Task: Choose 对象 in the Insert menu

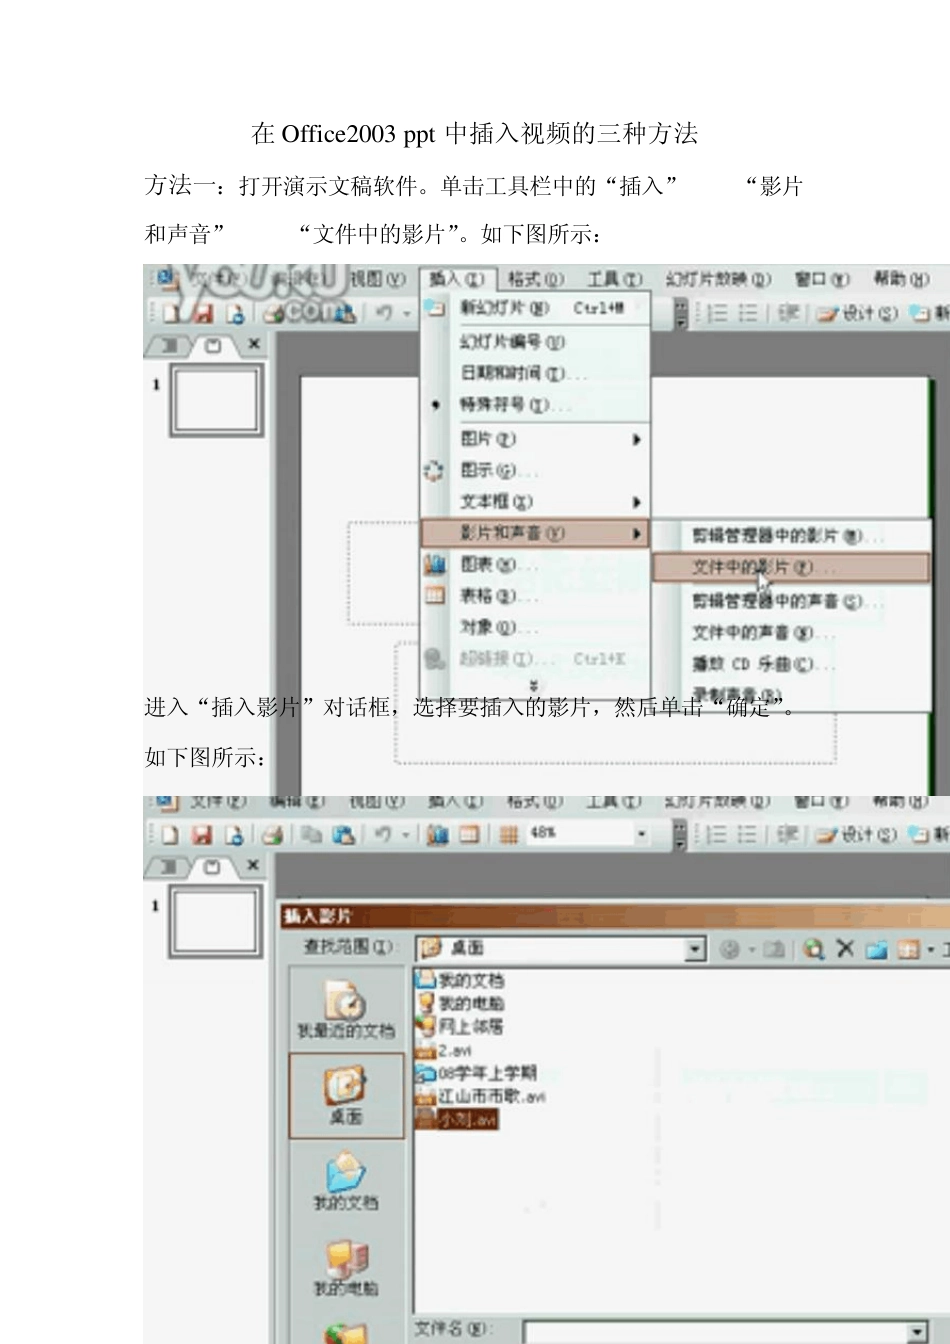Action: click(535, 628)
